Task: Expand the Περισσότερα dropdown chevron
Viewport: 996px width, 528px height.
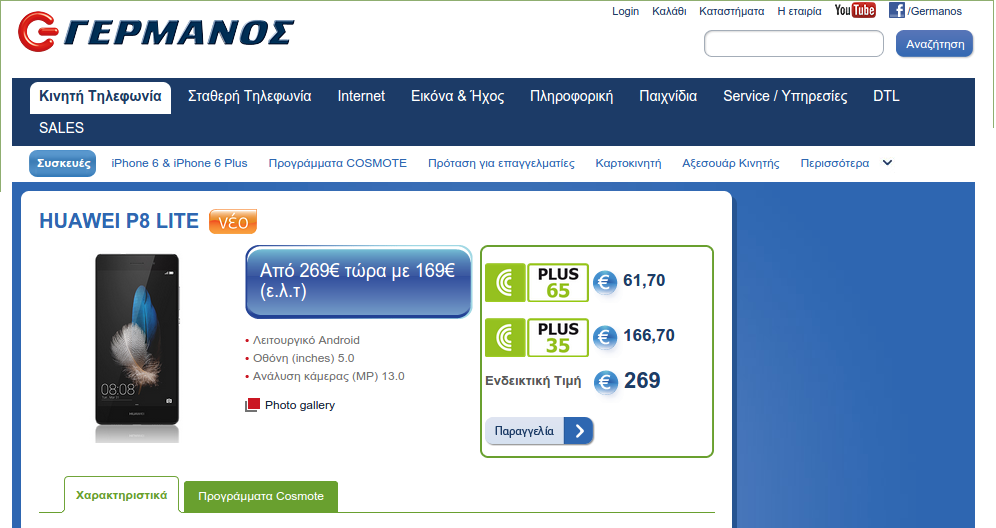Action: coord(887,163)
